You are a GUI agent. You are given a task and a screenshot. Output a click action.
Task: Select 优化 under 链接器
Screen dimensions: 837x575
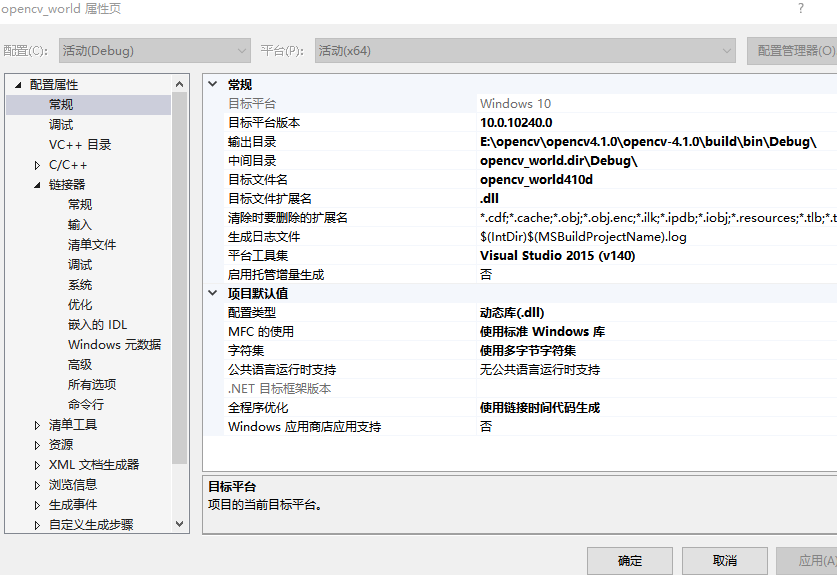tap(80, 304)
